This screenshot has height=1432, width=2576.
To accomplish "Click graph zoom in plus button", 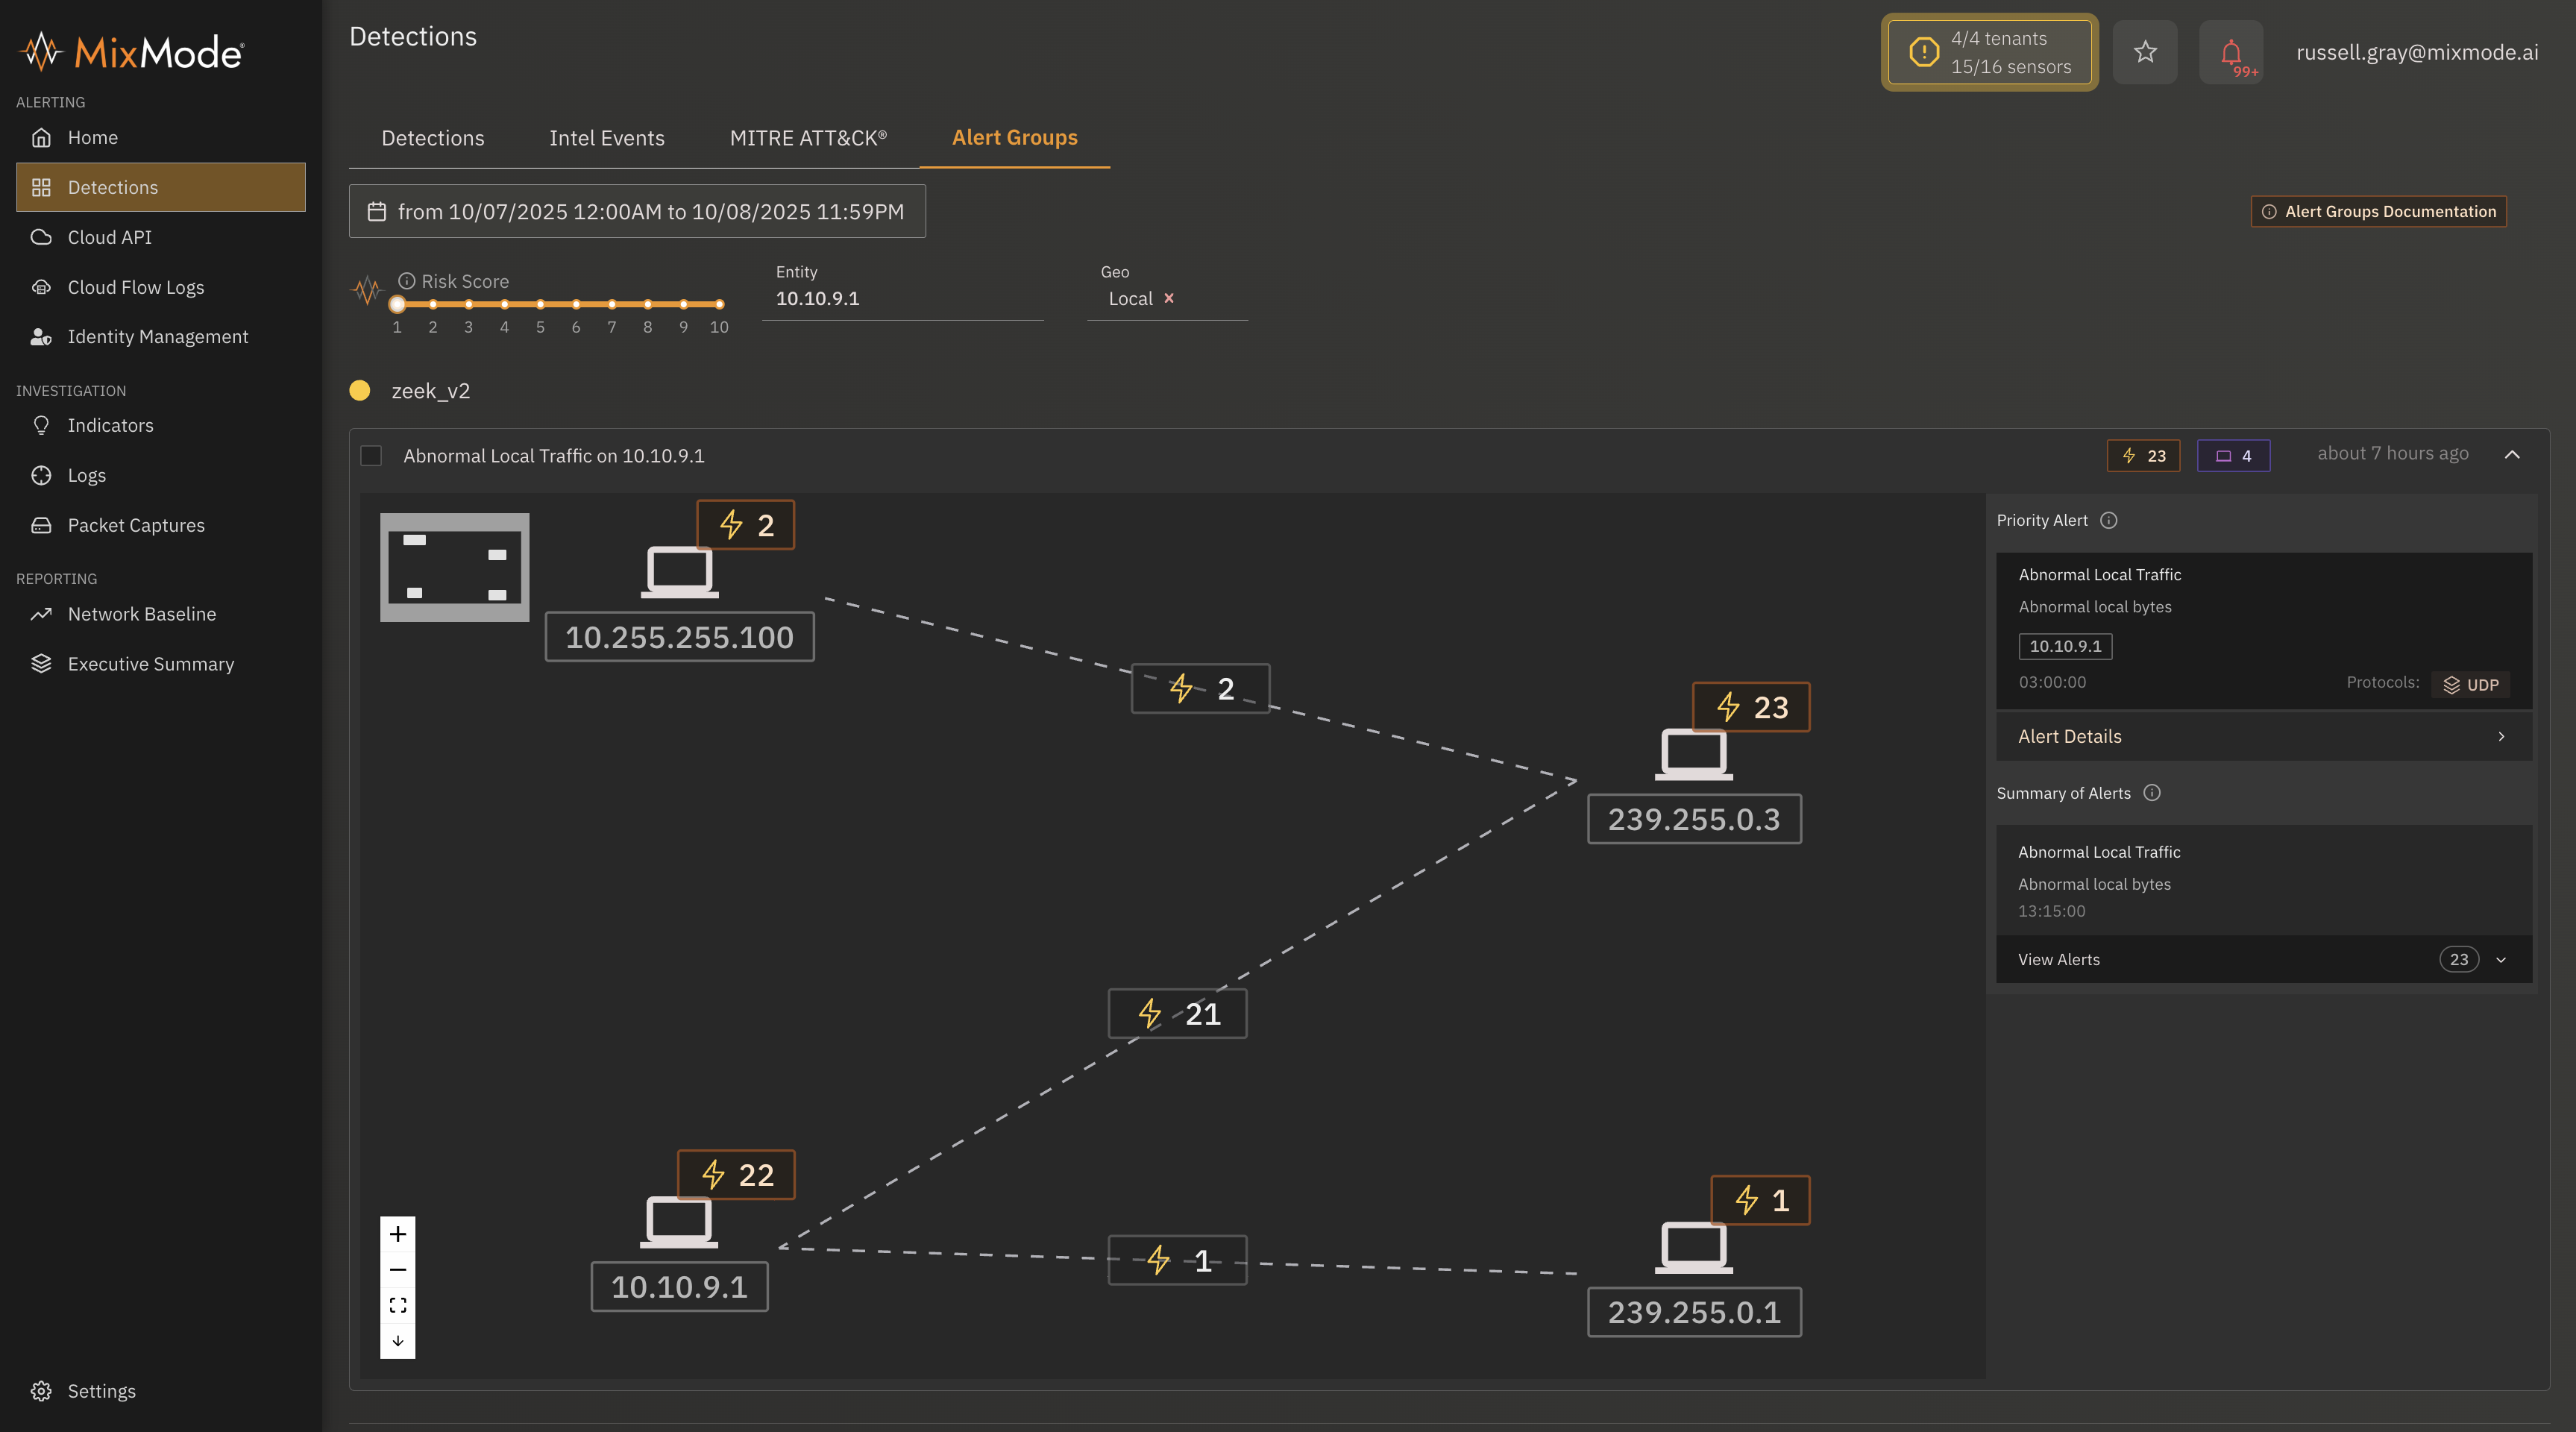I will [398, 1234].
